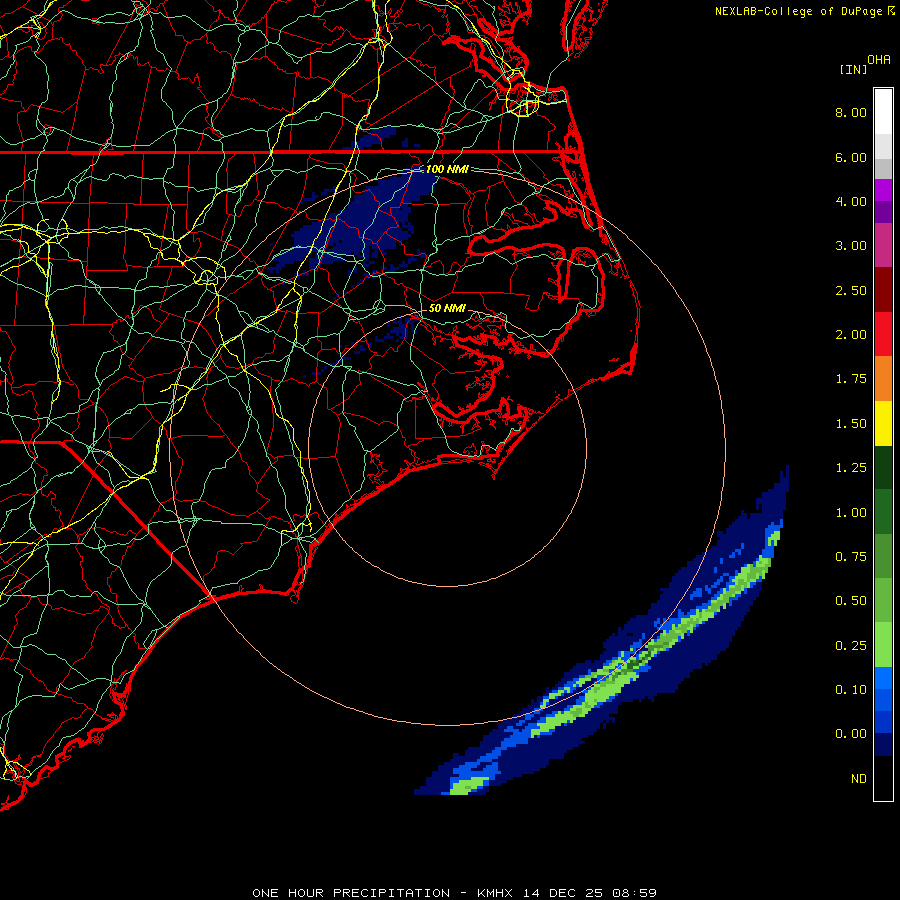Select the 1.00 legend value
This screenshot has height=900, width=900.
coord(851,513)
